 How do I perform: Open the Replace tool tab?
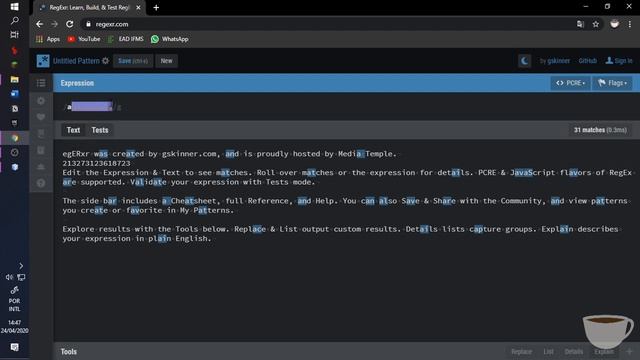pyautogui.click(x=522, y=352)
